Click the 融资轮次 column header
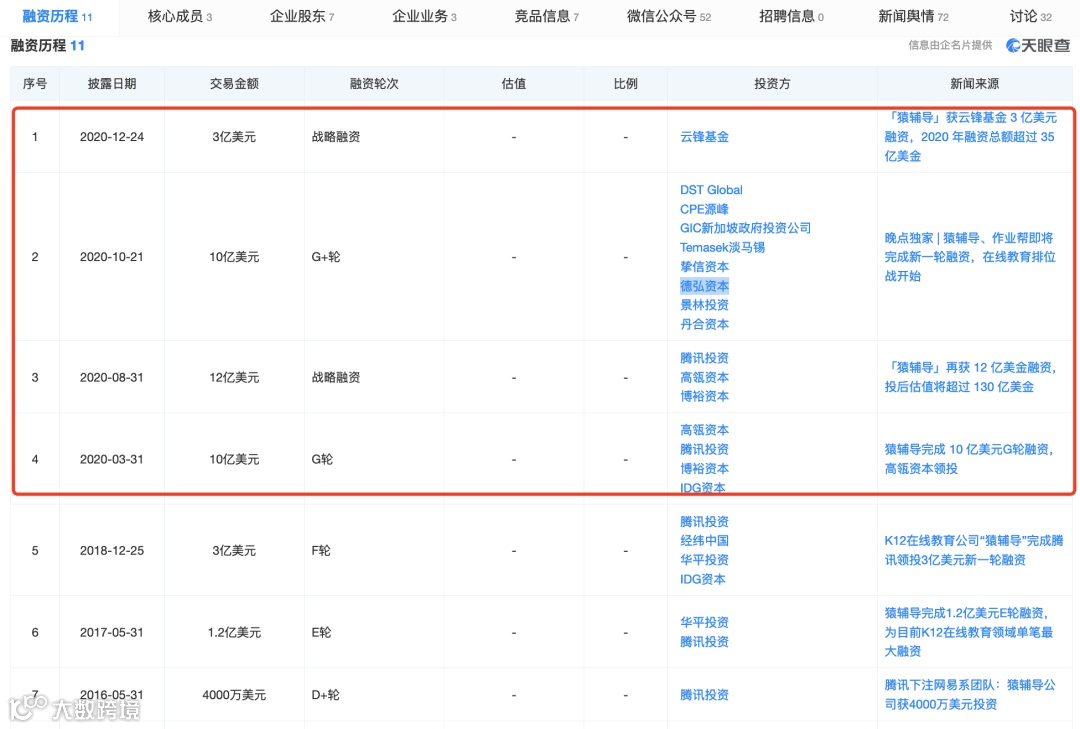 (374, 83)
